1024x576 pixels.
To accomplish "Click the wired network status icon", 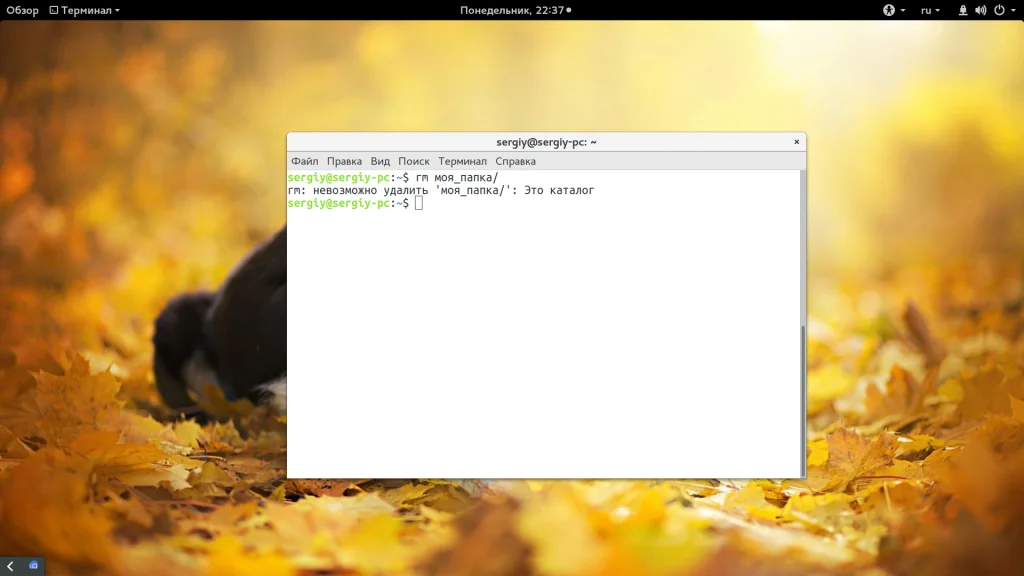I will [x=963, y=10].
